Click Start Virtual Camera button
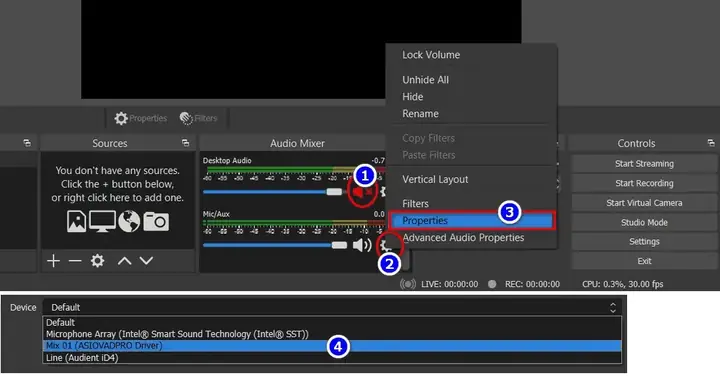The width and height of the screenshot is (720, 376). [644, 202]
